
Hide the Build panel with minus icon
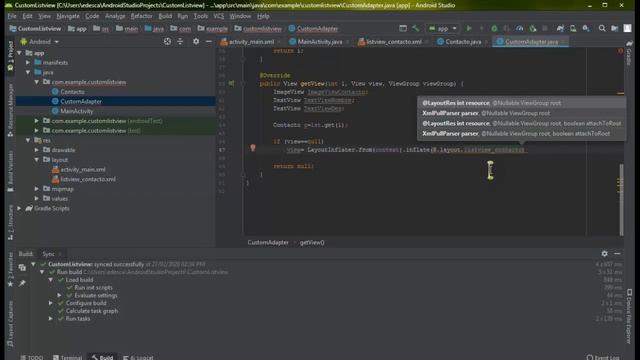pos(617,253)
